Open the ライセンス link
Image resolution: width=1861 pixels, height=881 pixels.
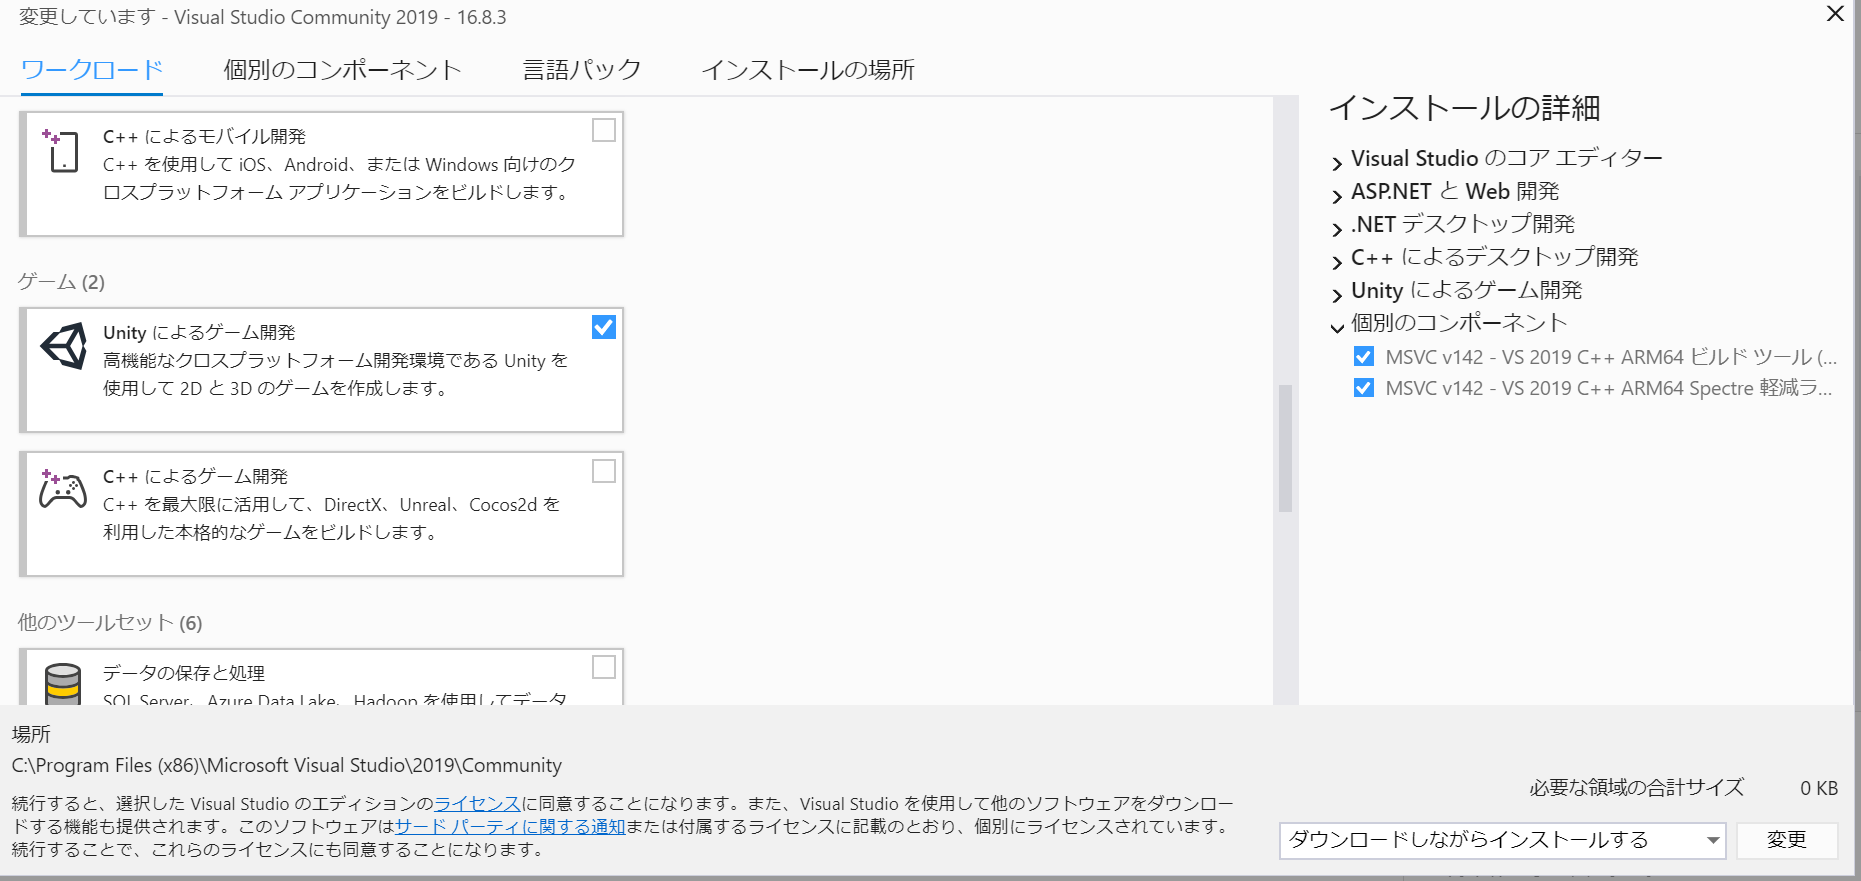[477, 803]
